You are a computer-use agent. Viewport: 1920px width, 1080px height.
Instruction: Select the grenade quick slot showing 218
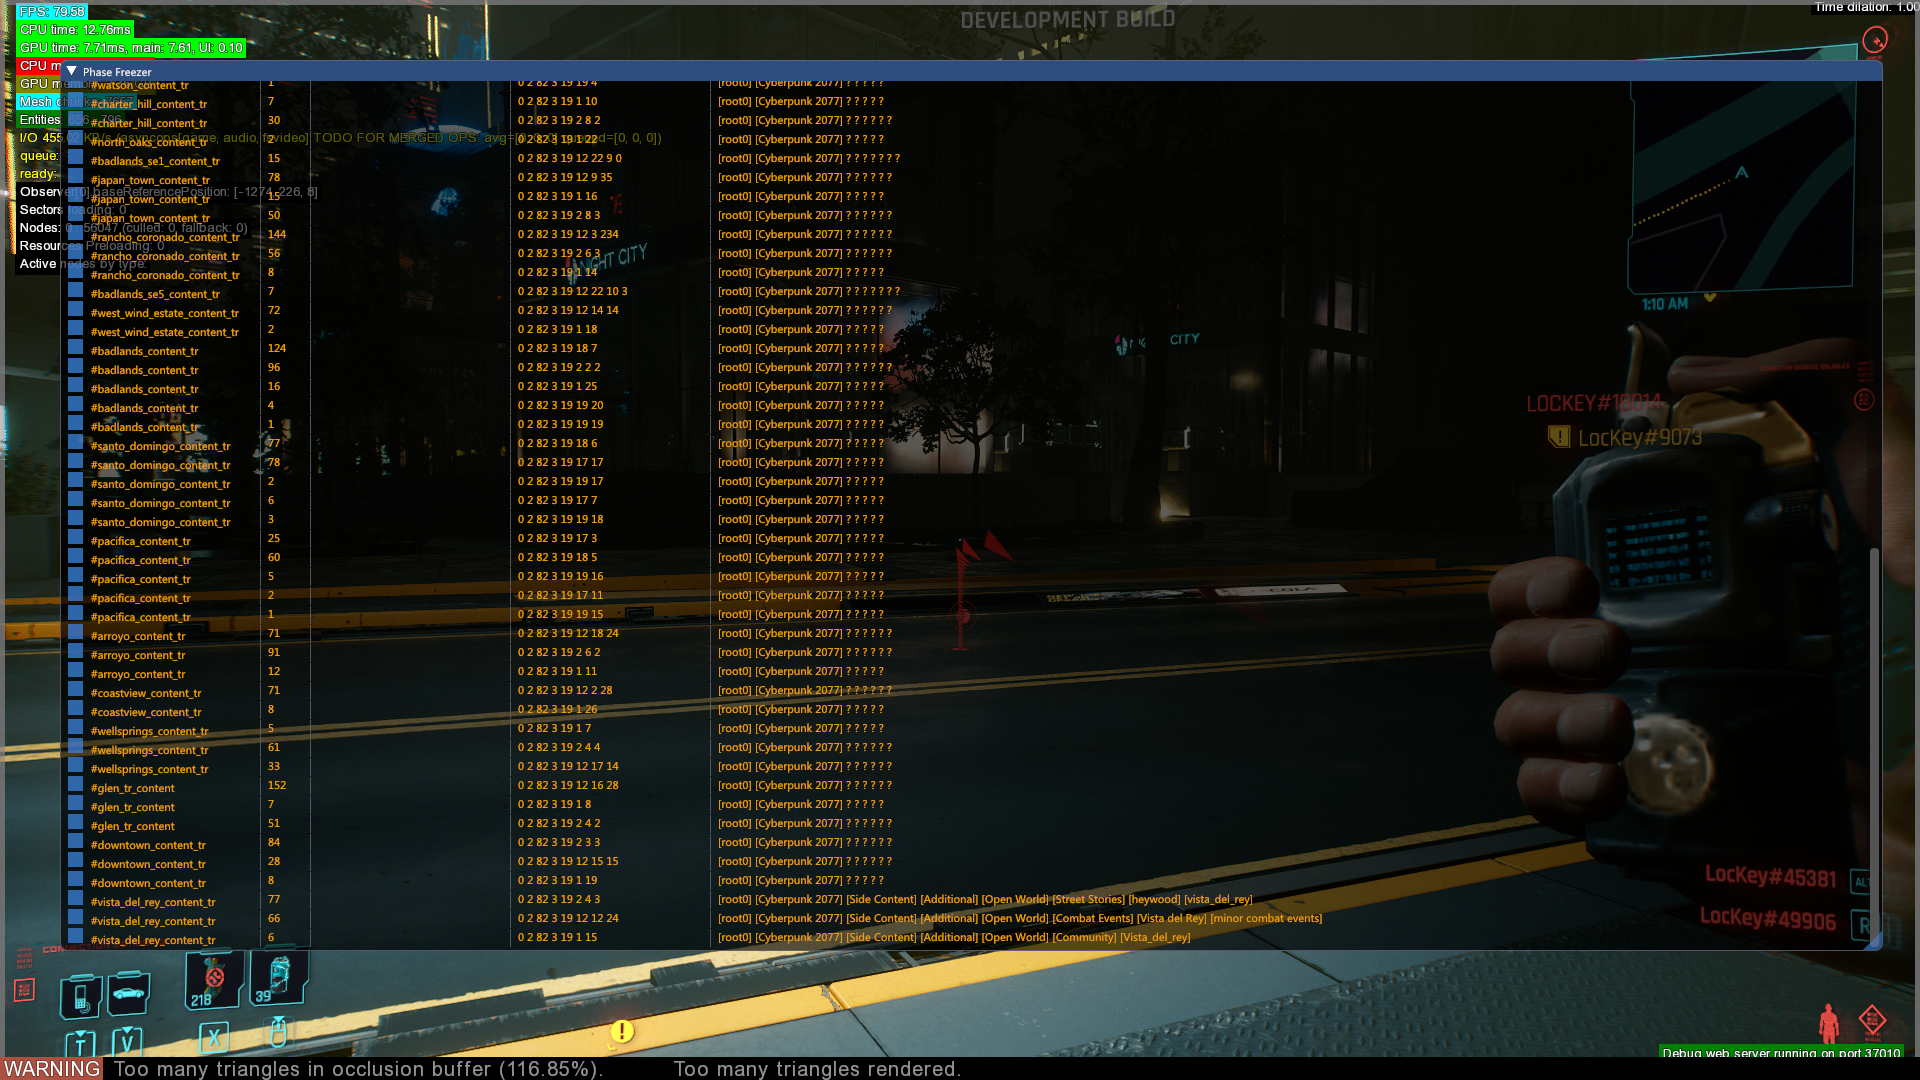click(214, 980)
